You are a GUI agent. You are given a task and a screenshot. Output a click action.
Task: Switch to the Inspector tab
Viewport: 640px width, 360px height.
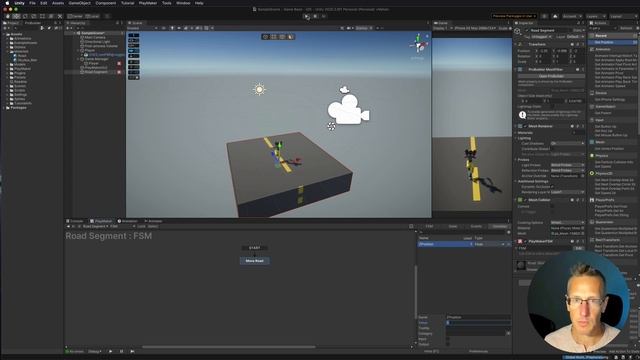click(524, 23)
